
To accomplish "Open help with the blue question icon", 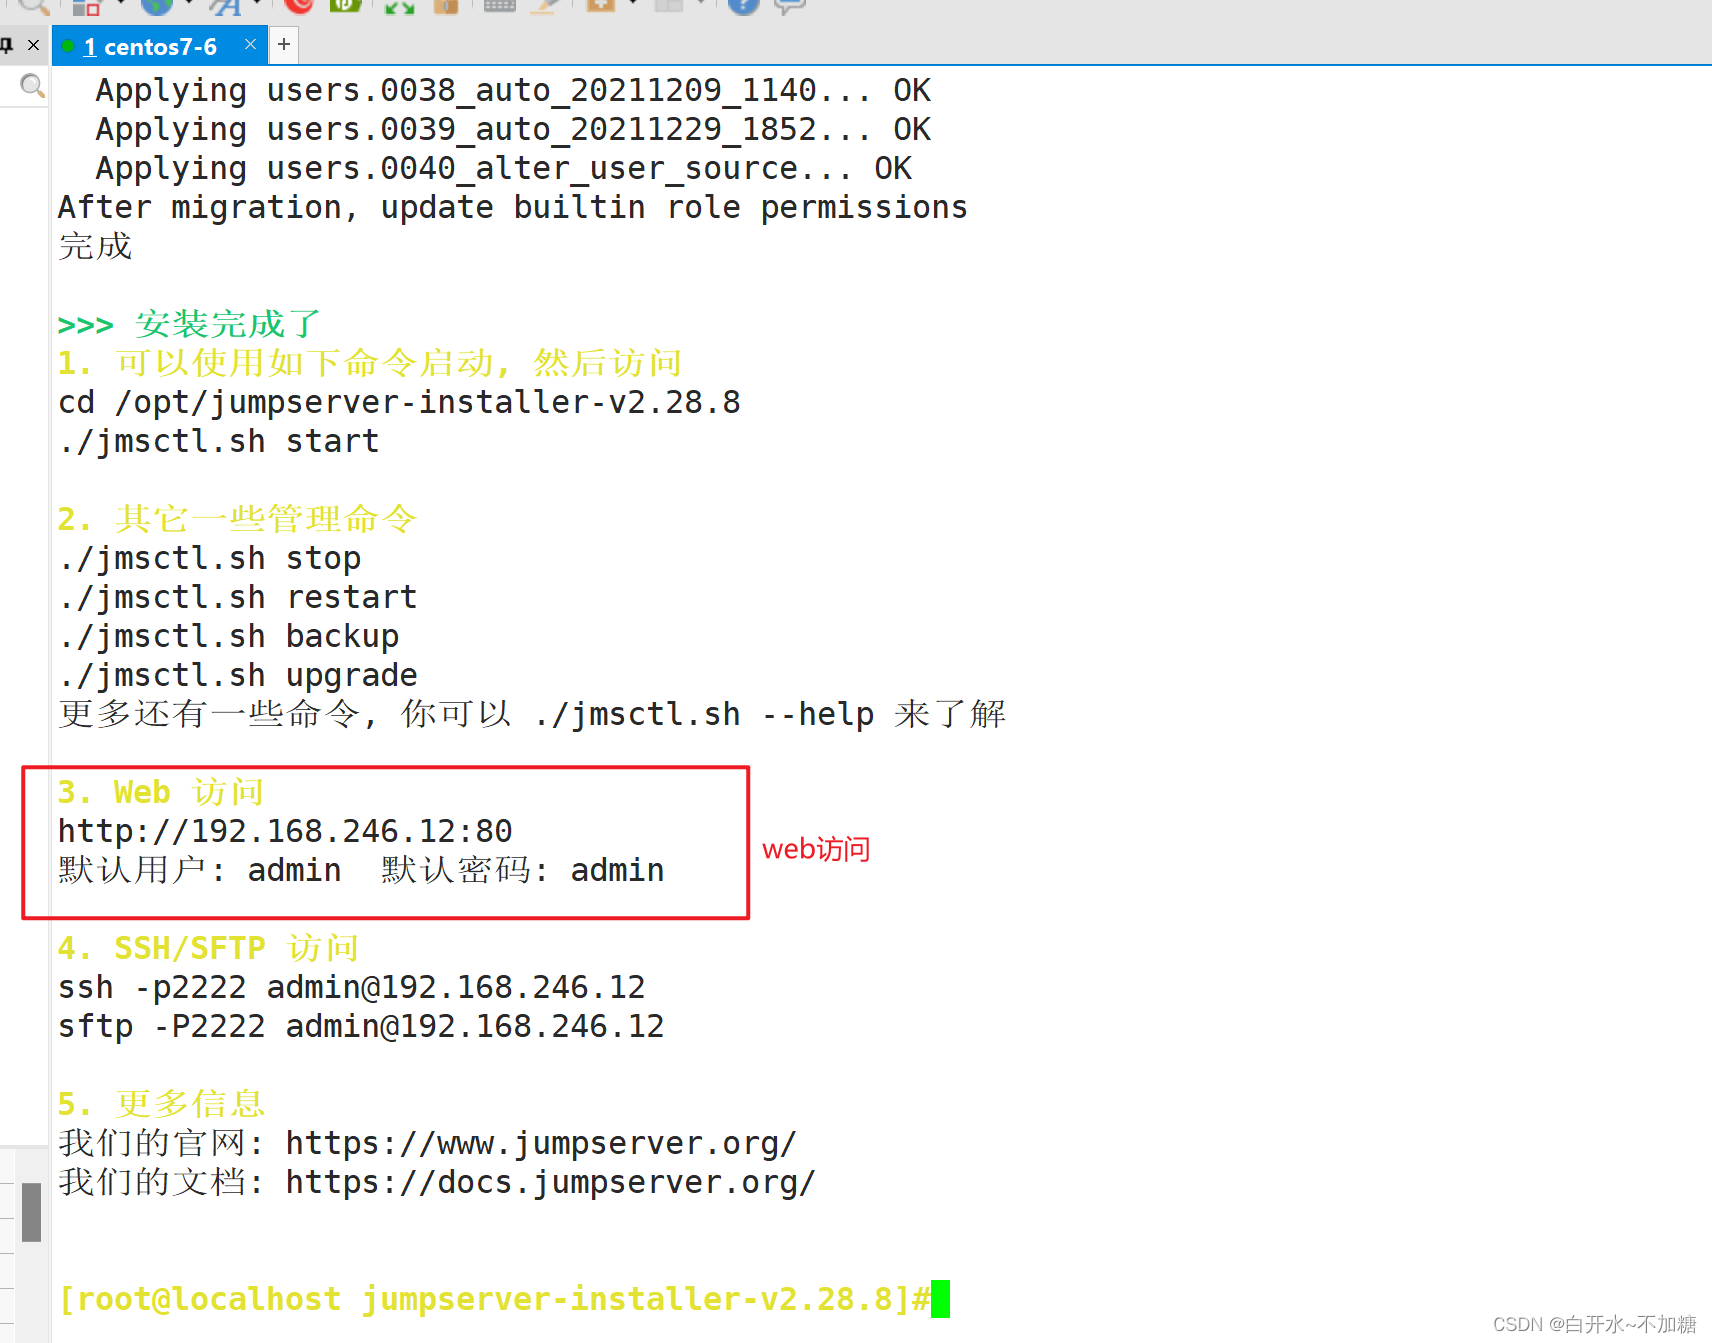I will [743, 6].
